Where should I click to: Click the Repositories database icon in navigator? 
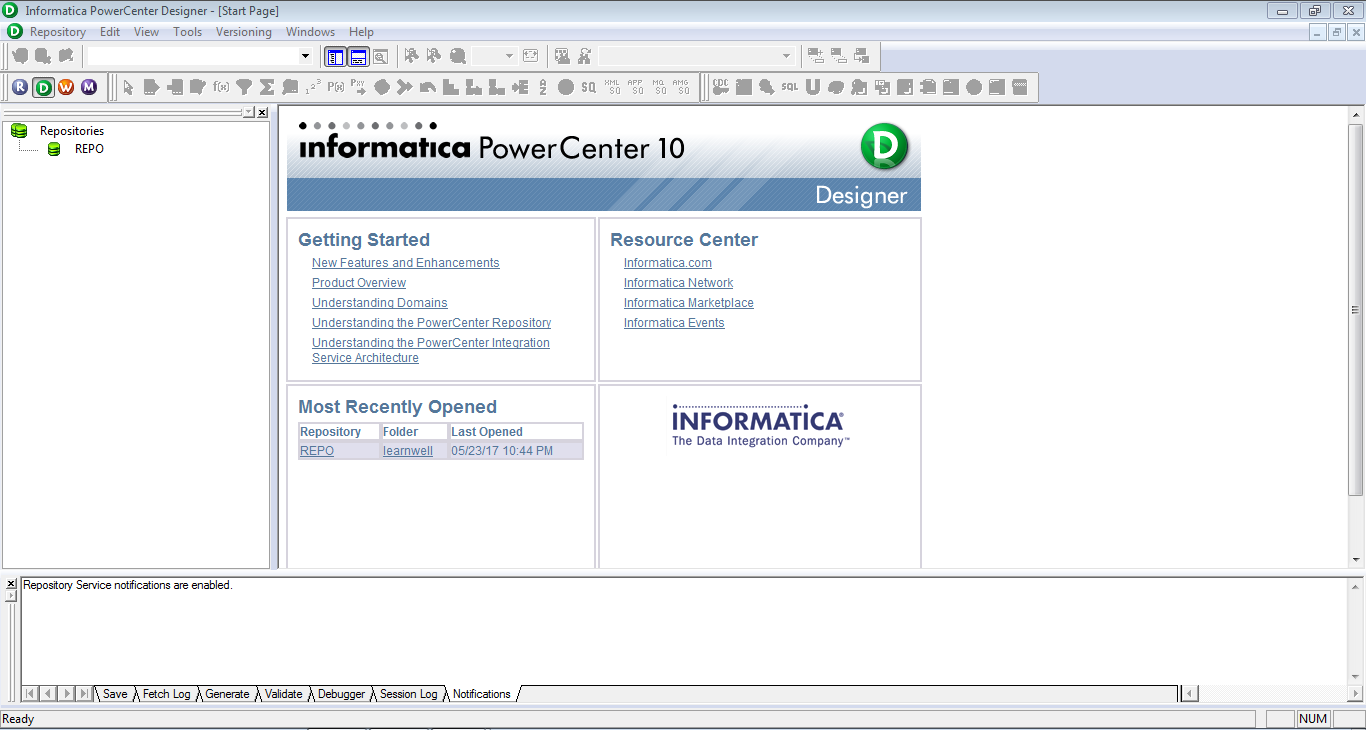click(19, 131)
